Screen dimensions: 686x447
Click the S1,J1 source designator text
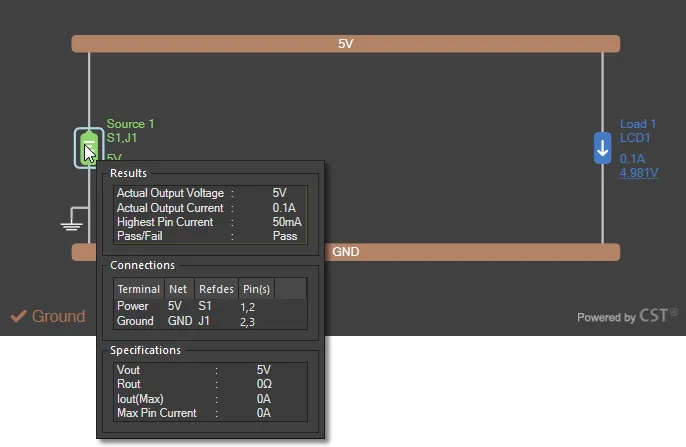click(x=122, y=138)
